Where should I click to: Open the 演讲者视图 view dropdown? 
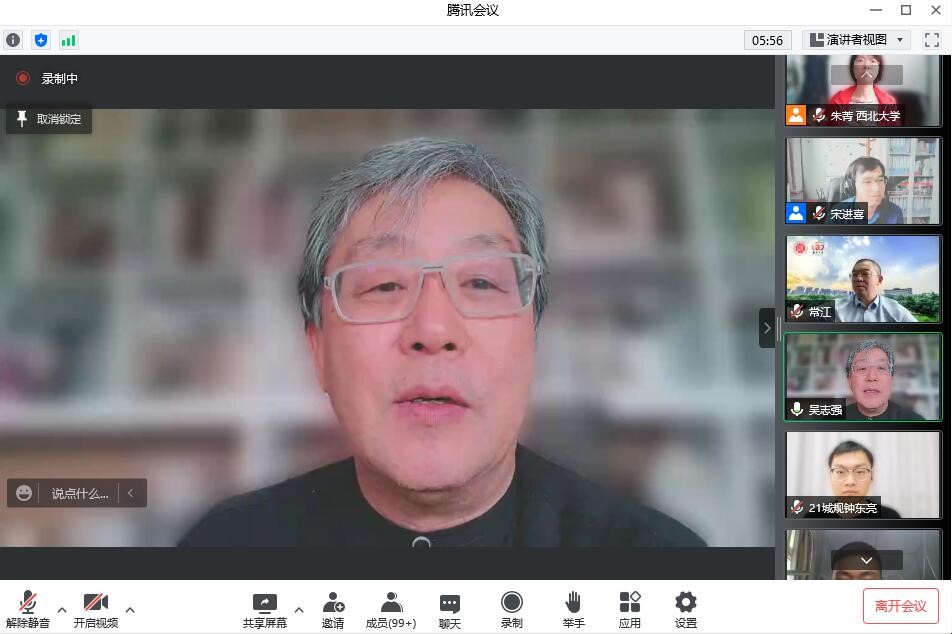pyautogui.click(x=856, y=40)
